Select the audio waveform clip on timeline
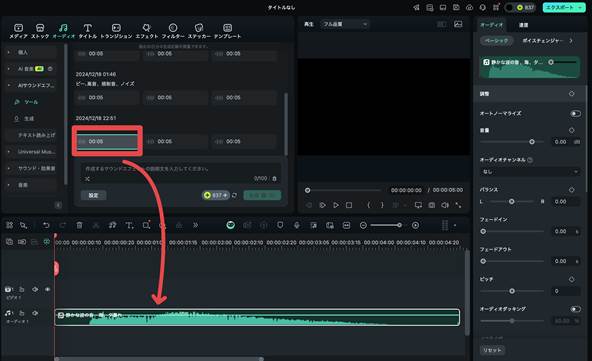This screenshot has width=592, height=361. (x=257, y=317)
